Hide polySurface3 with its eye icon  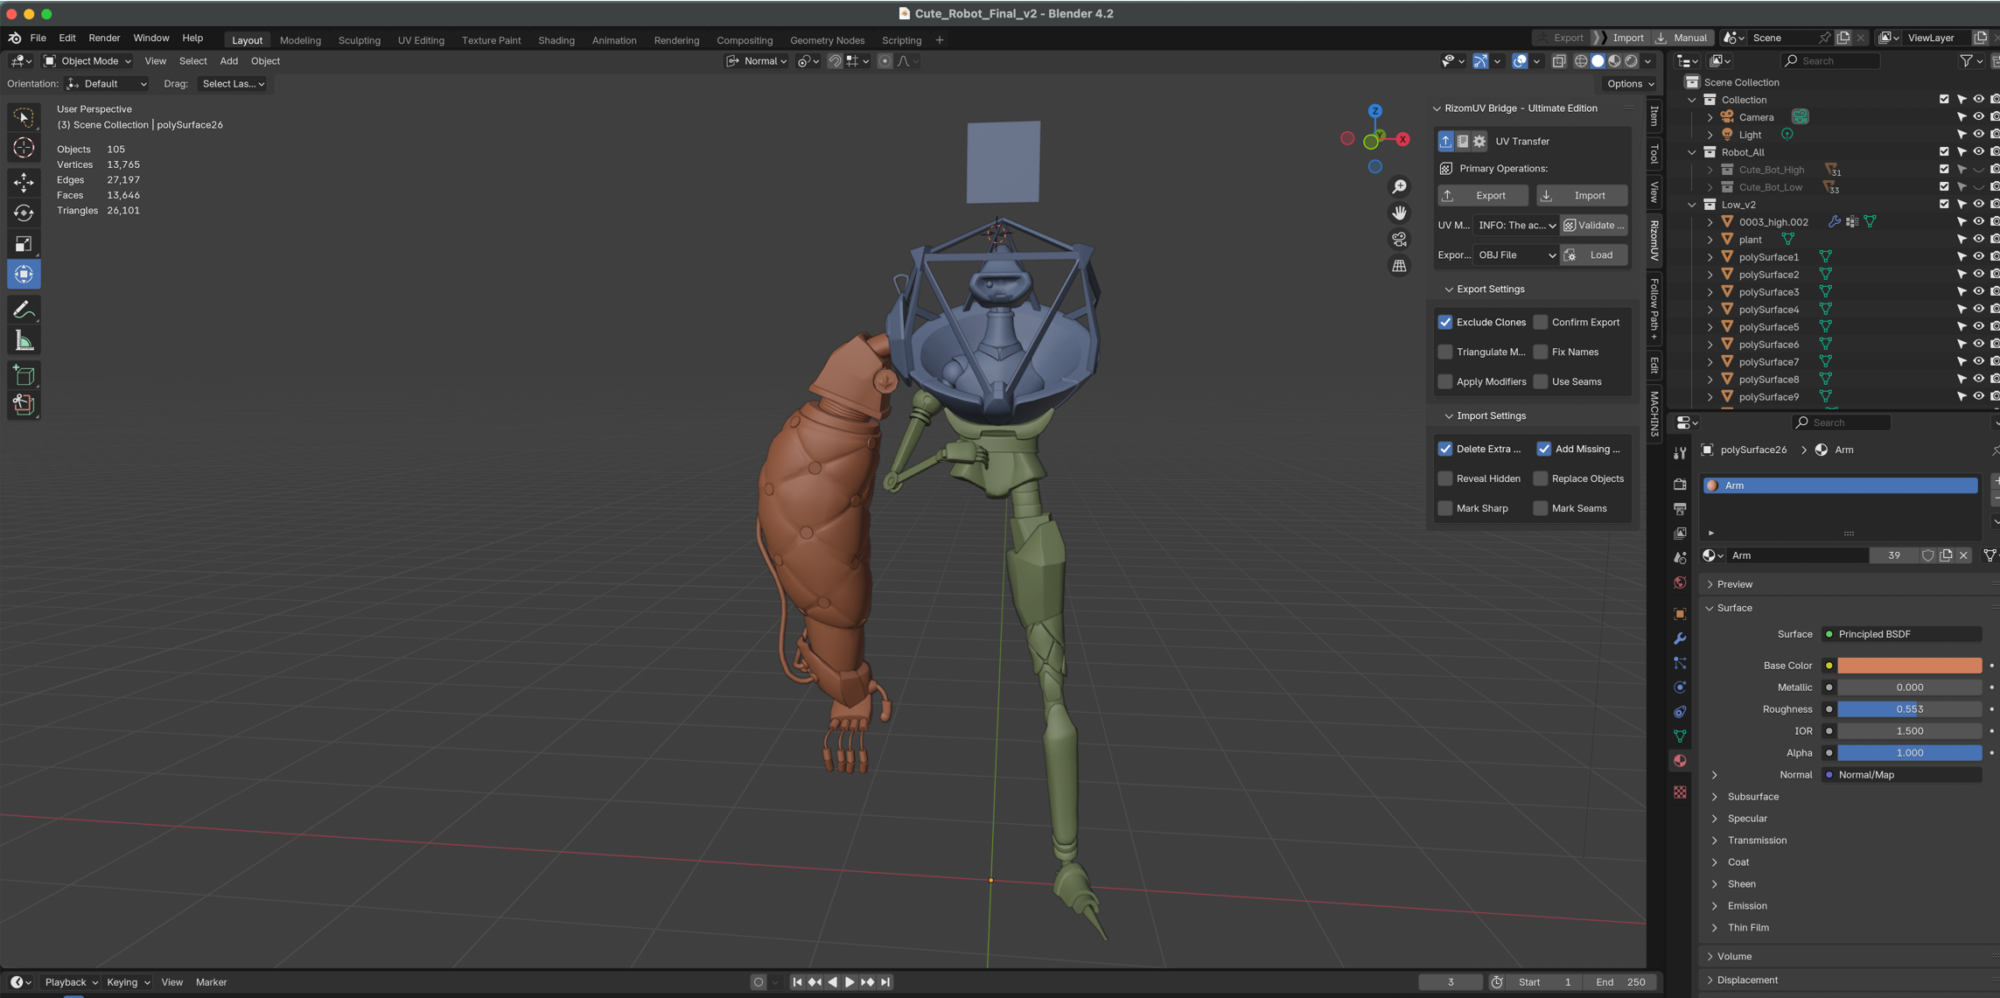1978,292
